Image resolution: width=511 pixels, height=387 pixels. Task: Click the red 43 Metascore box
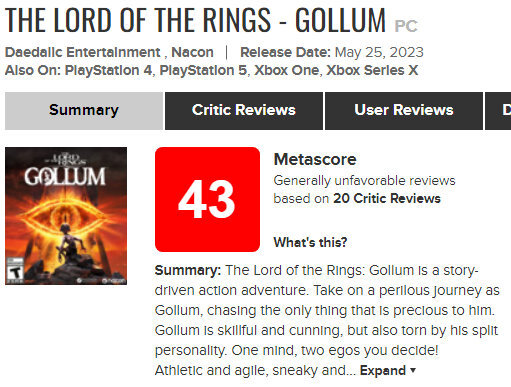(x=207, y=199)
